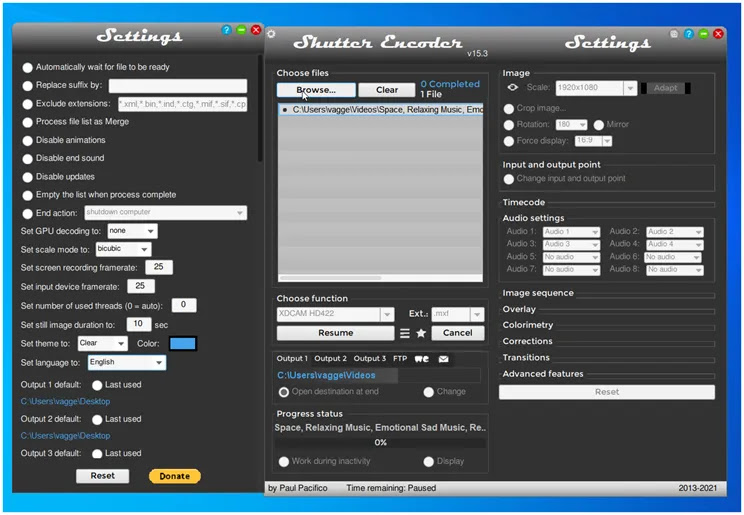Toggle Output 3 default Last used
This screenshot has width=744, height=515.
(x=97, y=454)
